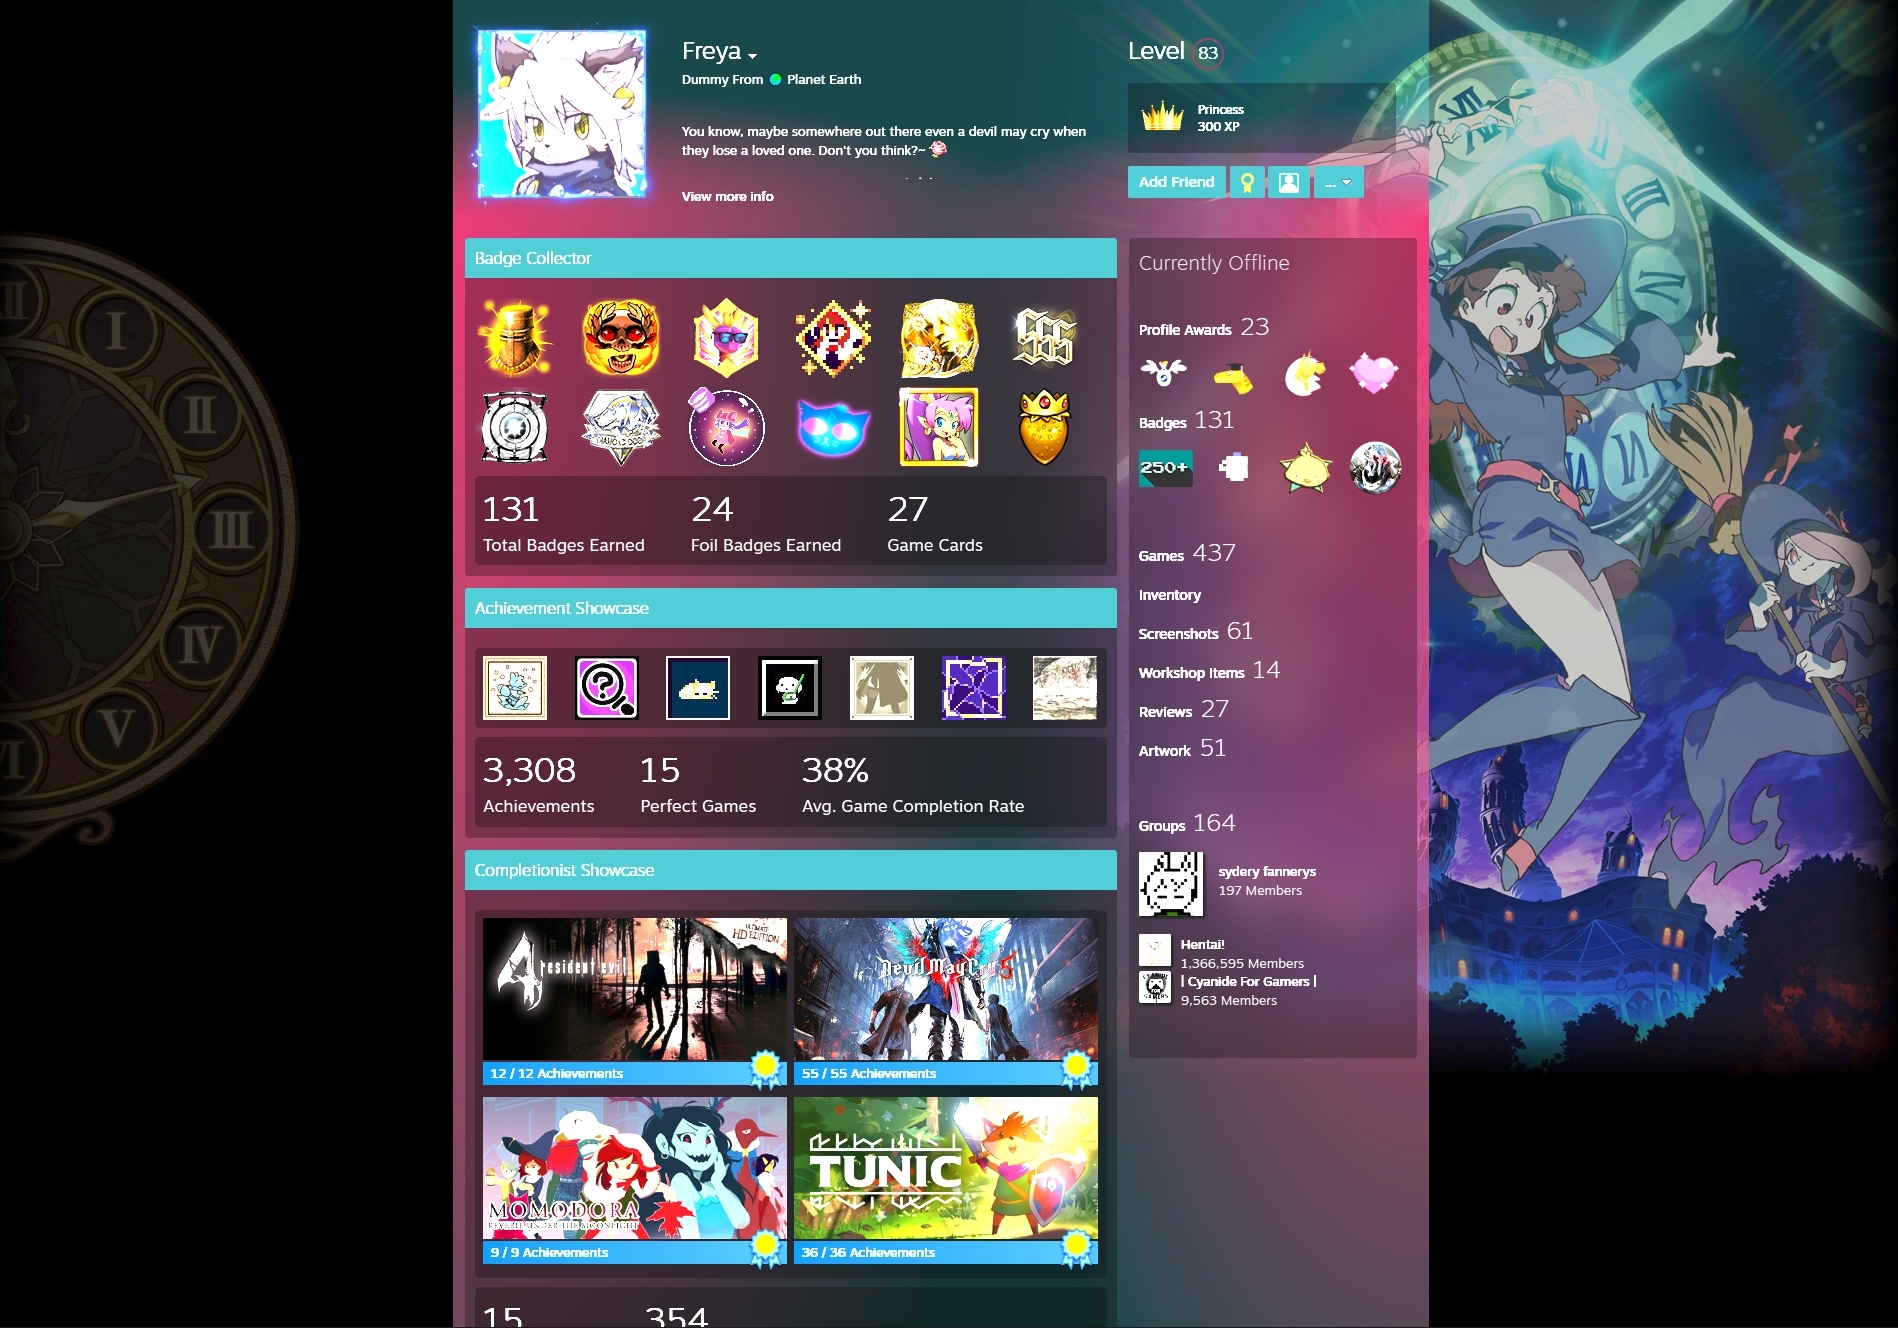This screenshot has height=1328, width=1898.
Task: Click the 27 Game Cards stat
Action: (935, 523)
